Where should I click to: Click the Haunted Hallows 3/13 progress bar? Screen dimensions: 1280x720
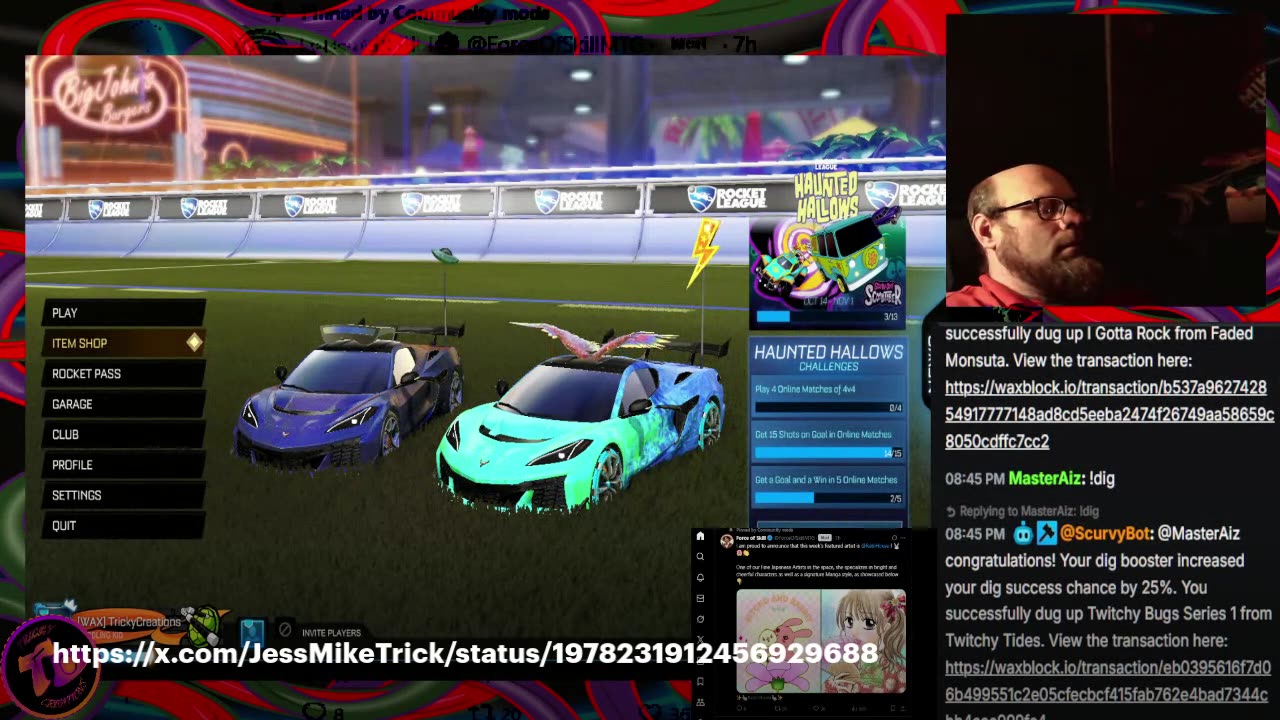pos(828,317)
